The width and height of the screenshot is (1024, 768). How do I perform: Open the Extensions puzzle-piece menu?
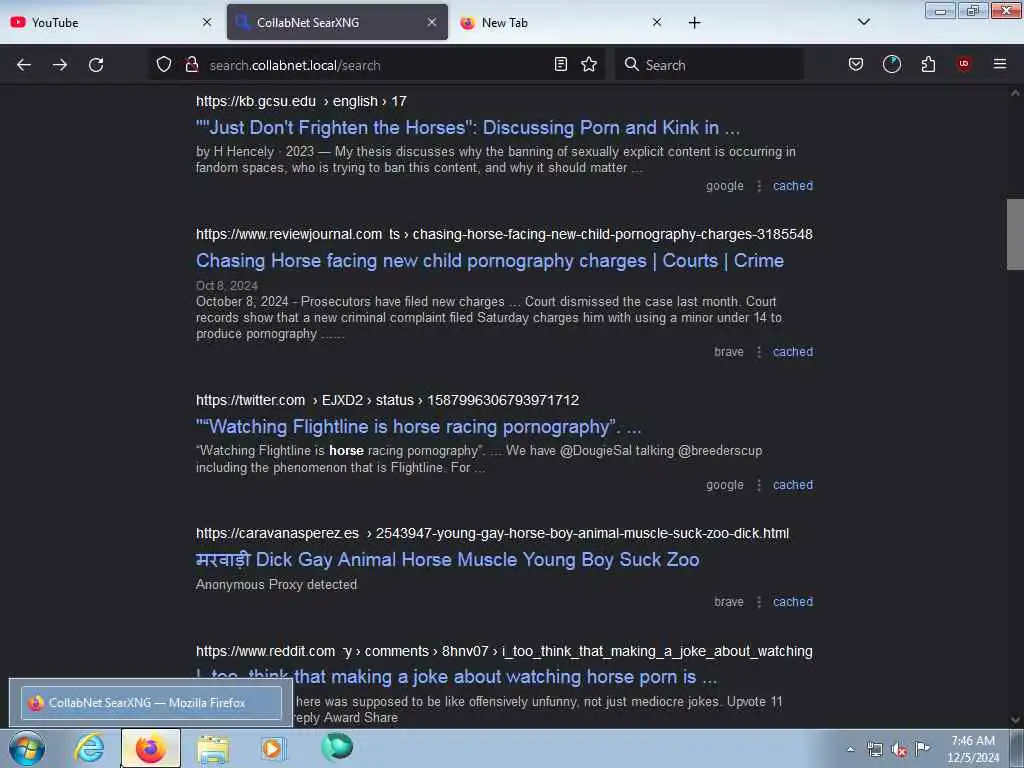click(x=928, y=64)
